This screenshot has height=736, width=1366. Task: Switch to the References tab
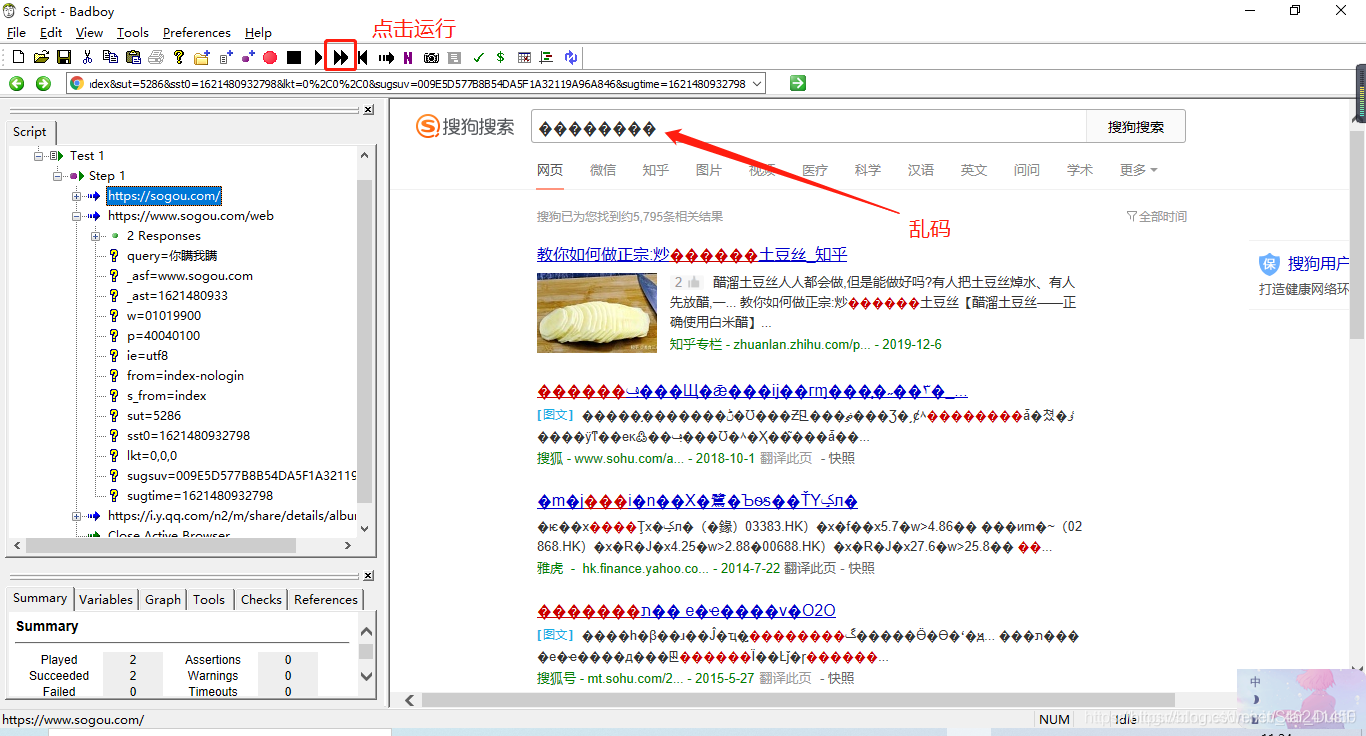[x=326, y=599]
